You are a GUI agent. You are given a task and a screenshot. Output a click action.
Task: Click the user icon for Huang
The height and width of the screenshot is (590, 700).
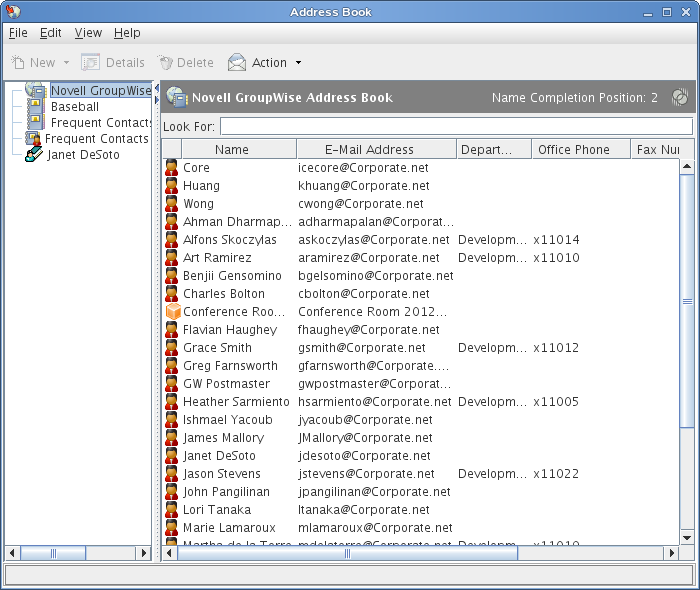point(171,185)
